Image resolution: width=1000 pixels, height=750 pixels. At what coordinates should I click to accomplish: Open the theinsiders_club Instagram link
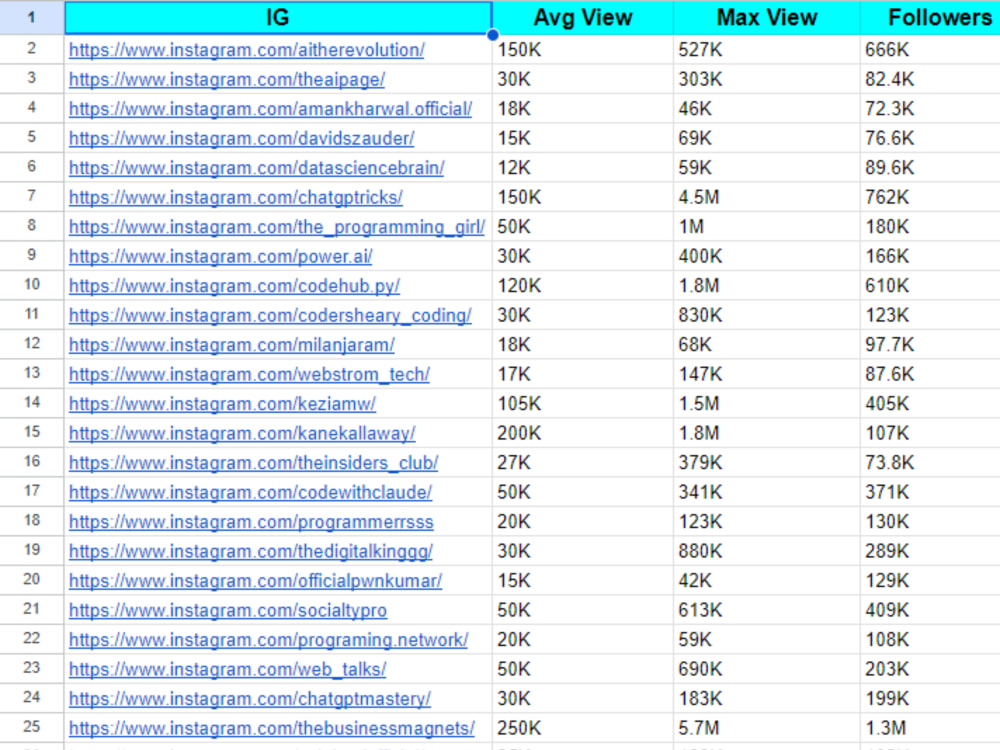pyautogui.click(x=254, y=463)
